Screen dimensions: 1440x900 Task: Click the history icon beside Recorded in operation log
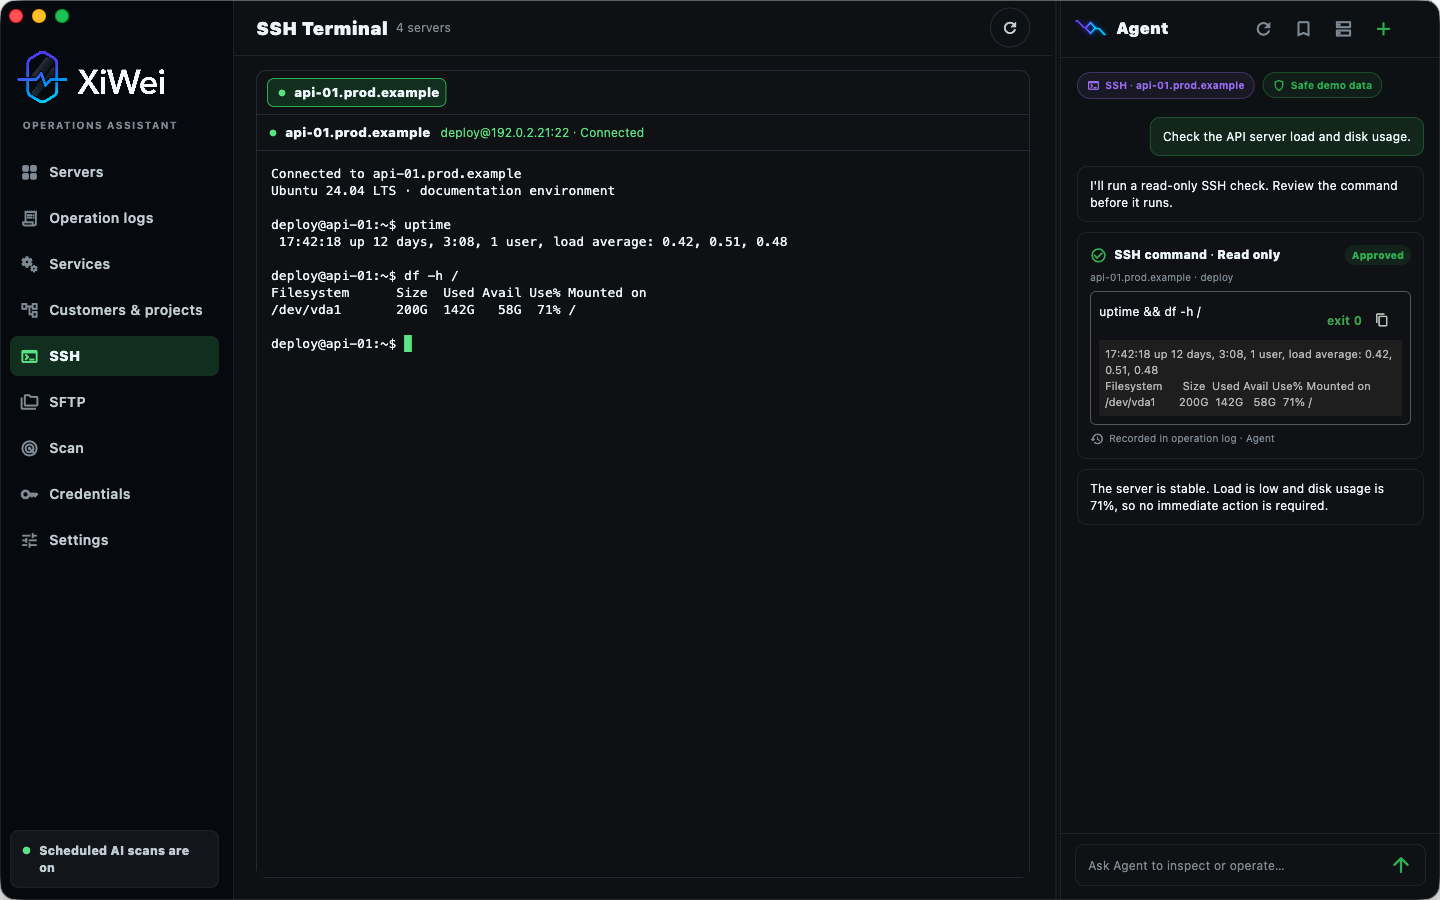coord(1097,439)
